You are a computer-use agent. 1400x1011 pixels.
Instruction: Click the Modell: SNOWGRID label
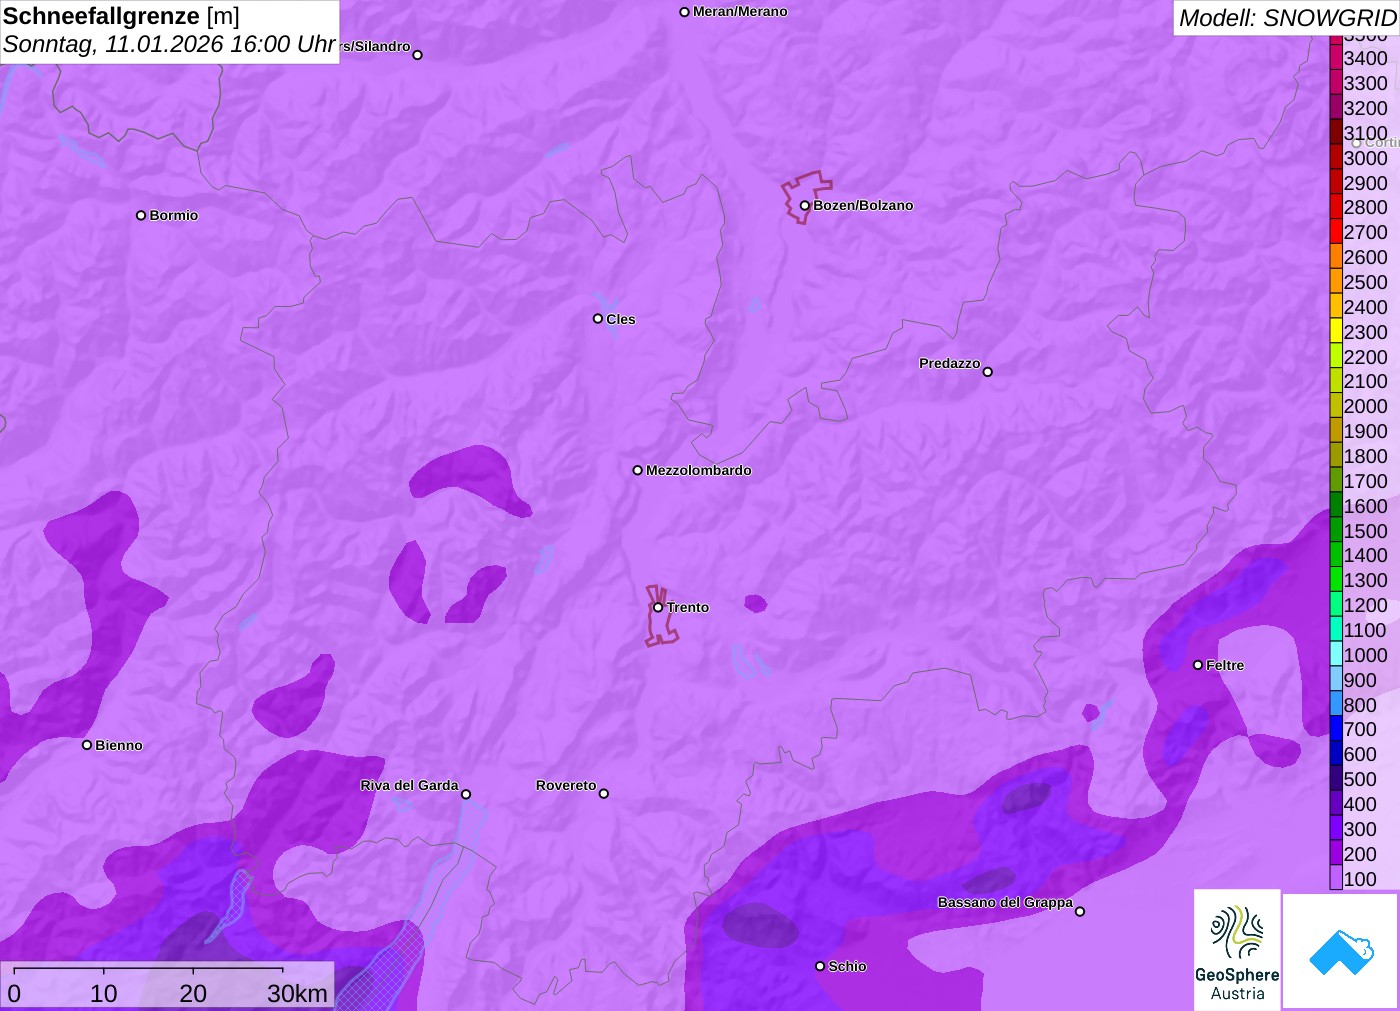click(x=1287, y=18)
